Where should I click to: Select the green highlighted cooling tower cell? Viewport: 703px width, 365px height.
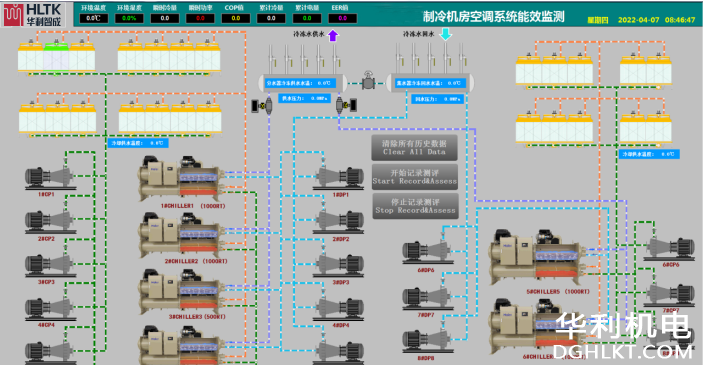coord(56,57)
